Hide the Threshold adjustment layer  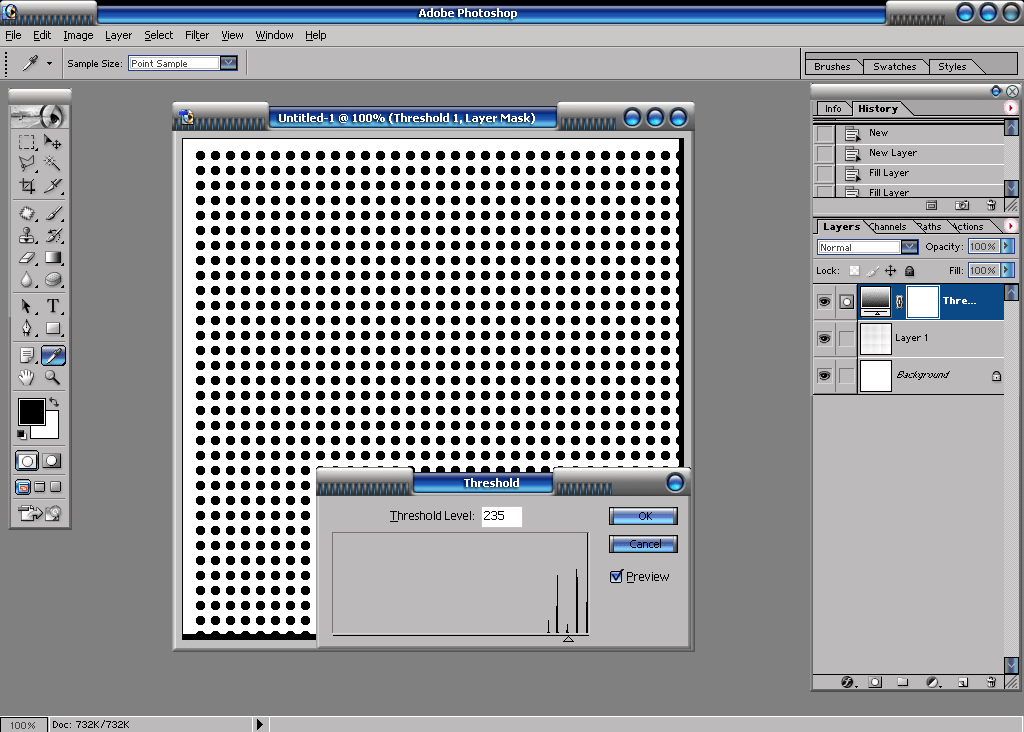(x=824, y=302)
